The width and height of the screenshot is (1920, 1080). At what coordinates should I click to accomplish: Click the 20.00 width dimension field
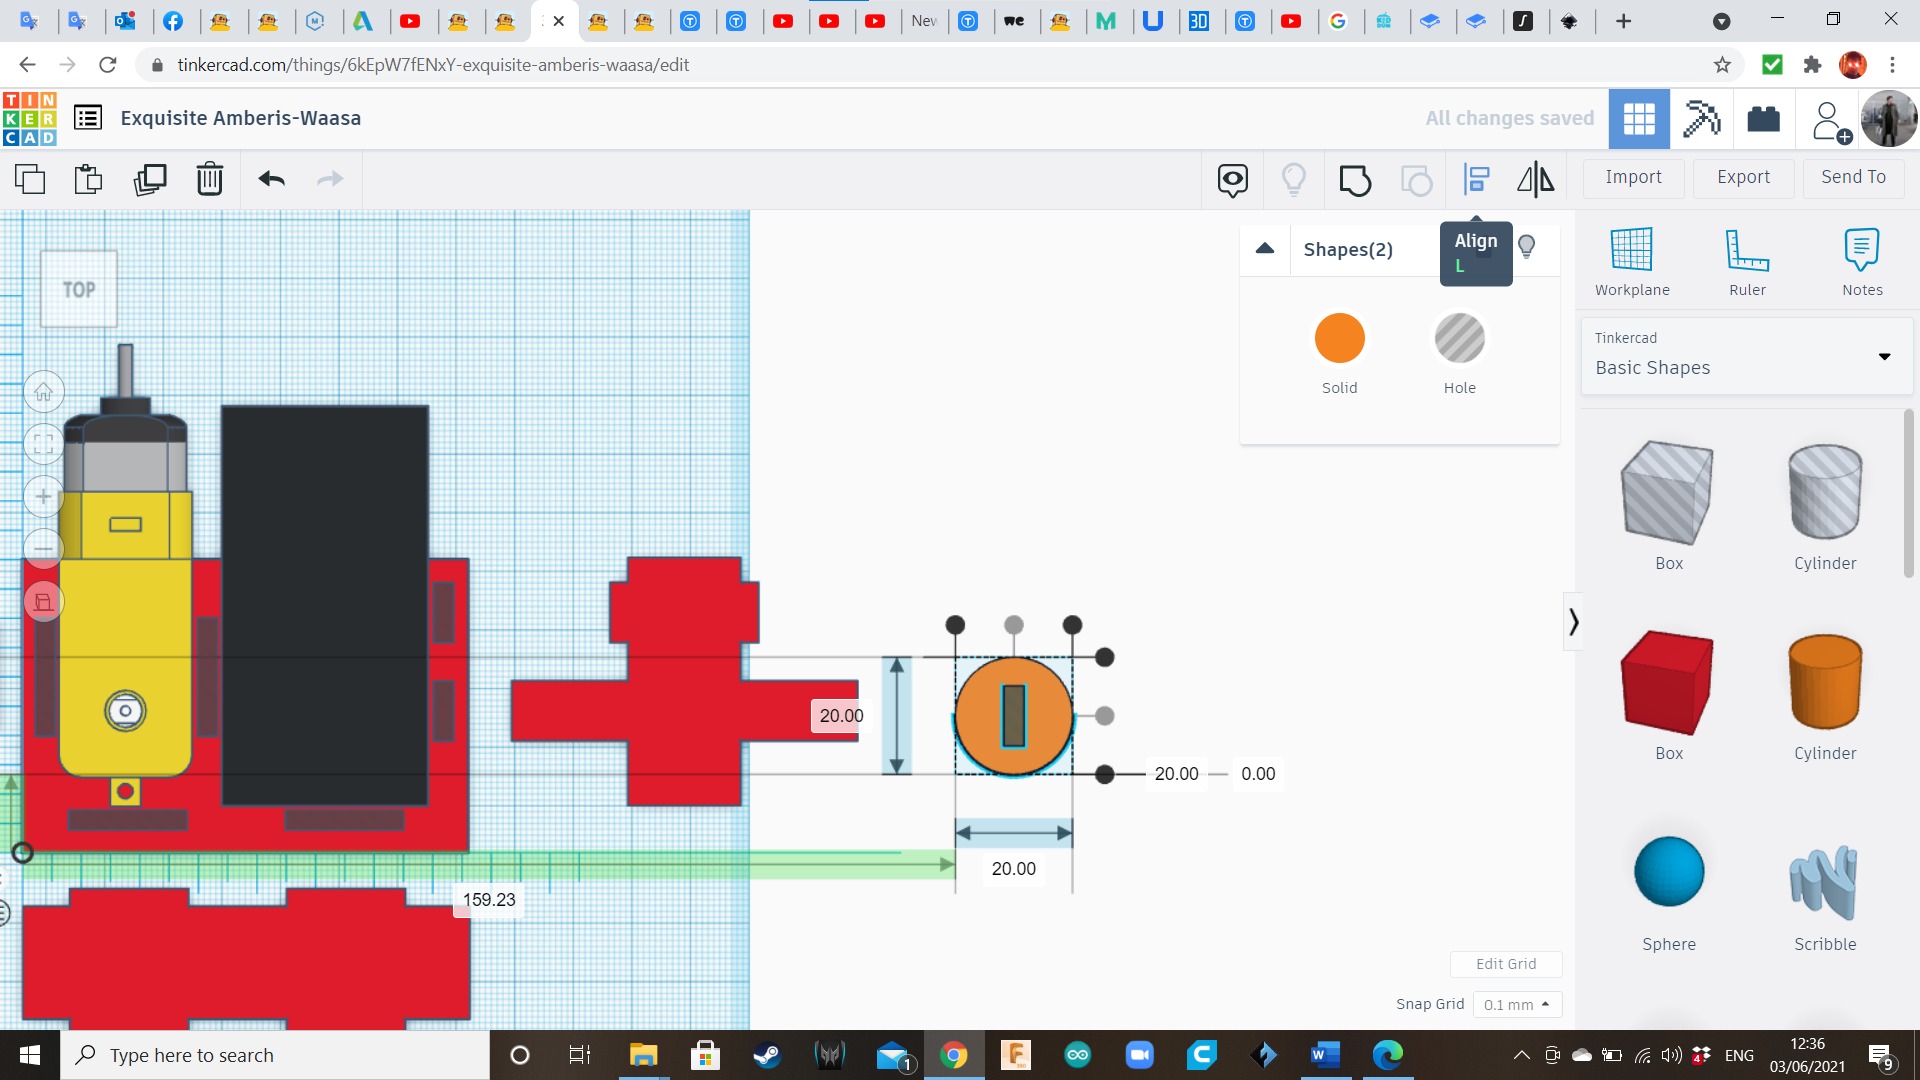coord(1013,868)
